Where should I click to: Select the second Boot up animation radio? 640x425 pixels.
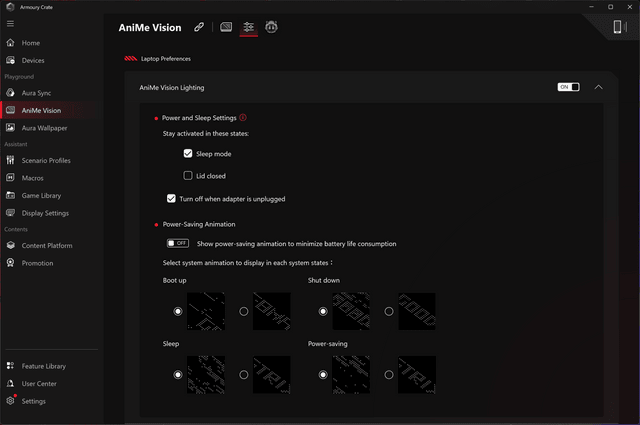244,312
